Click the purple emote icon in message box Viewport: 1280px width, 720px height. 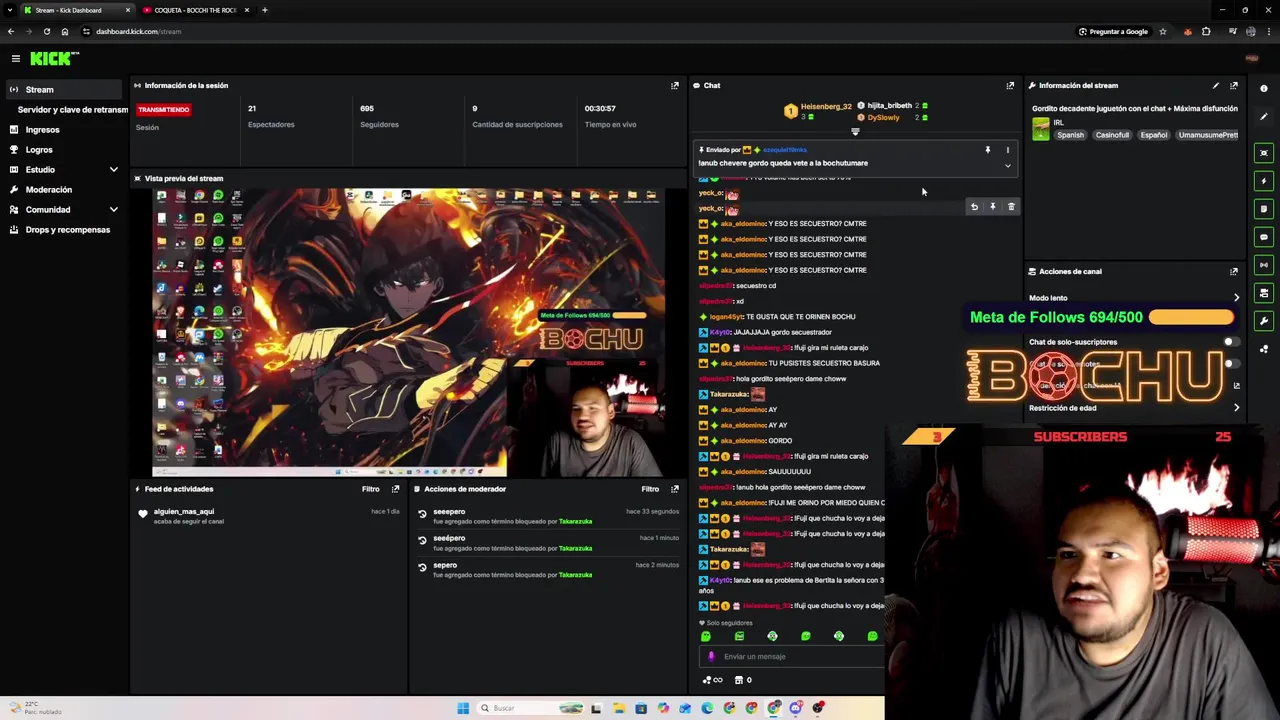(711, 657)
